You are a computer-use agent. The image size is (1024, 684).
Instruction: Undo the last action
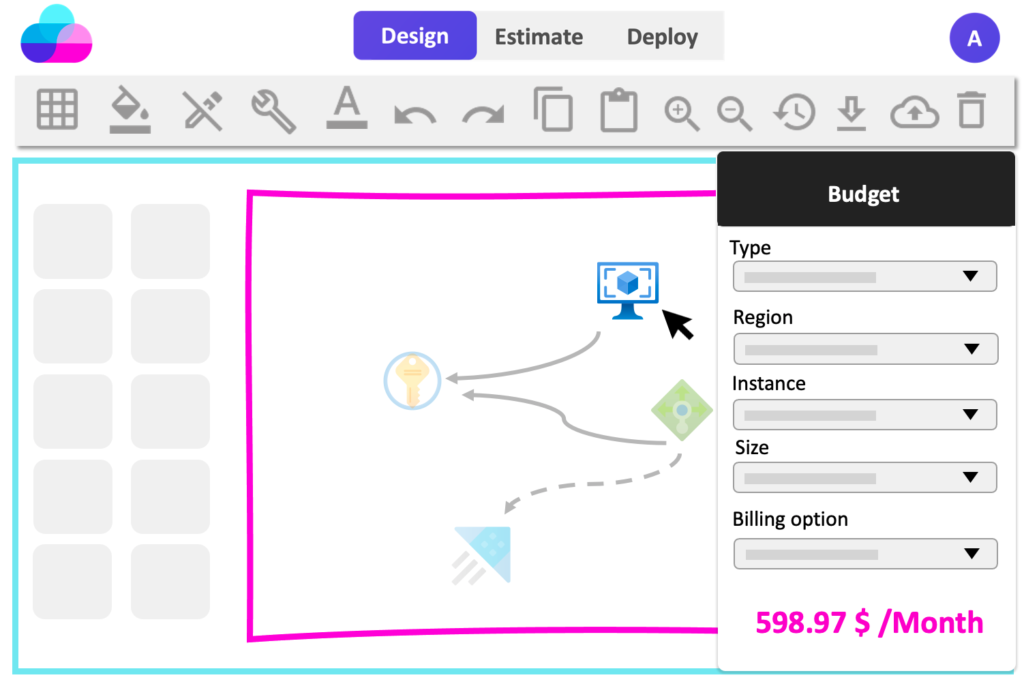click(x=415, y=115)
